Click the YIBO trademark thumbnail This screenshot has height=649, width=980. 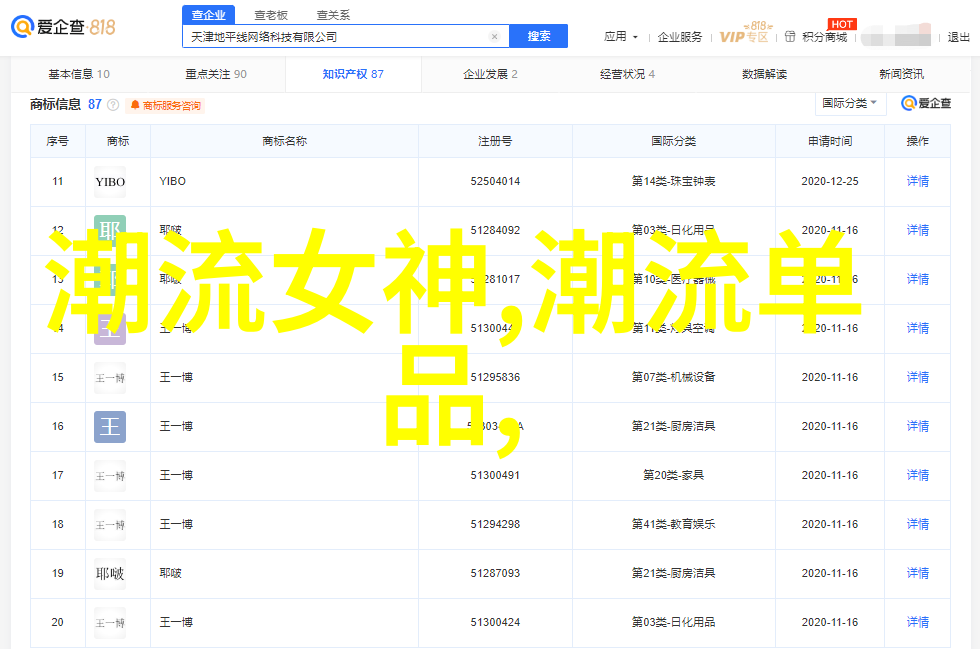pyautogui.click(x=110, y=182)
